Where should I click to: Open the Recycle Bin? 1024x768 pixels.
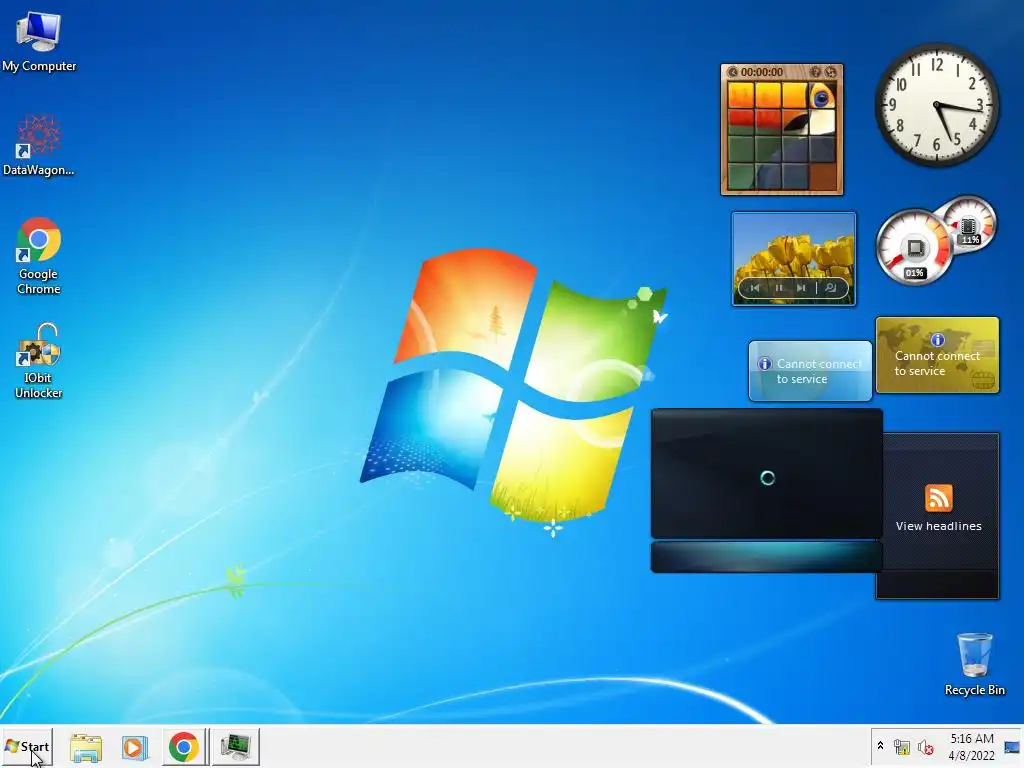pyautogui.click(x=974, y=664)
